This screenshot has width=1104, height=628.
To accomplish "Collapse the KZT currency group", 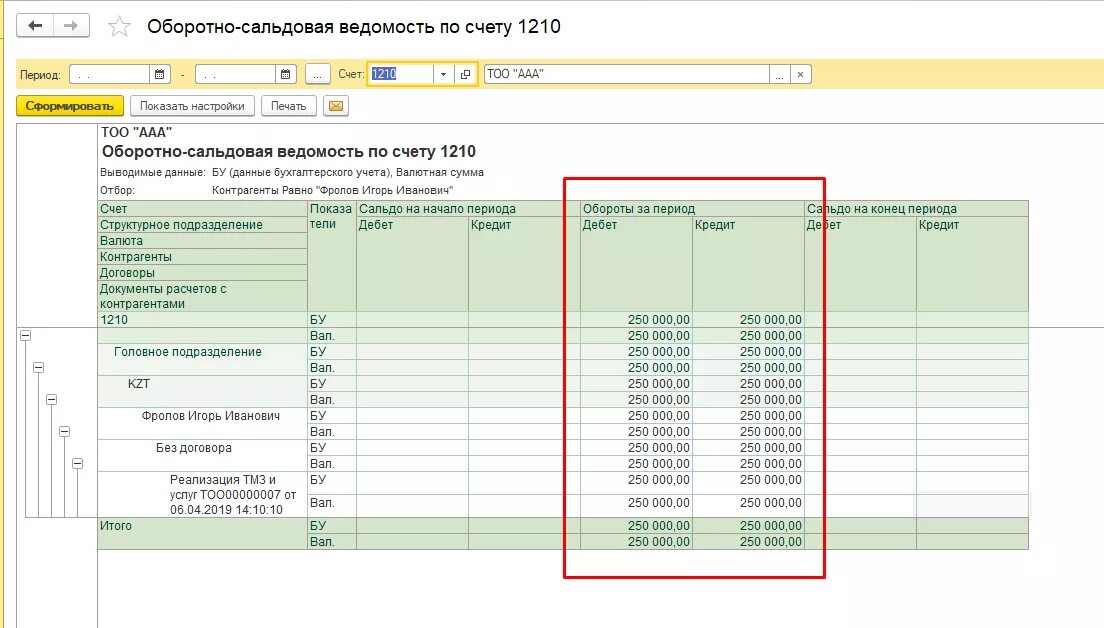I will [x=51, y=399].
